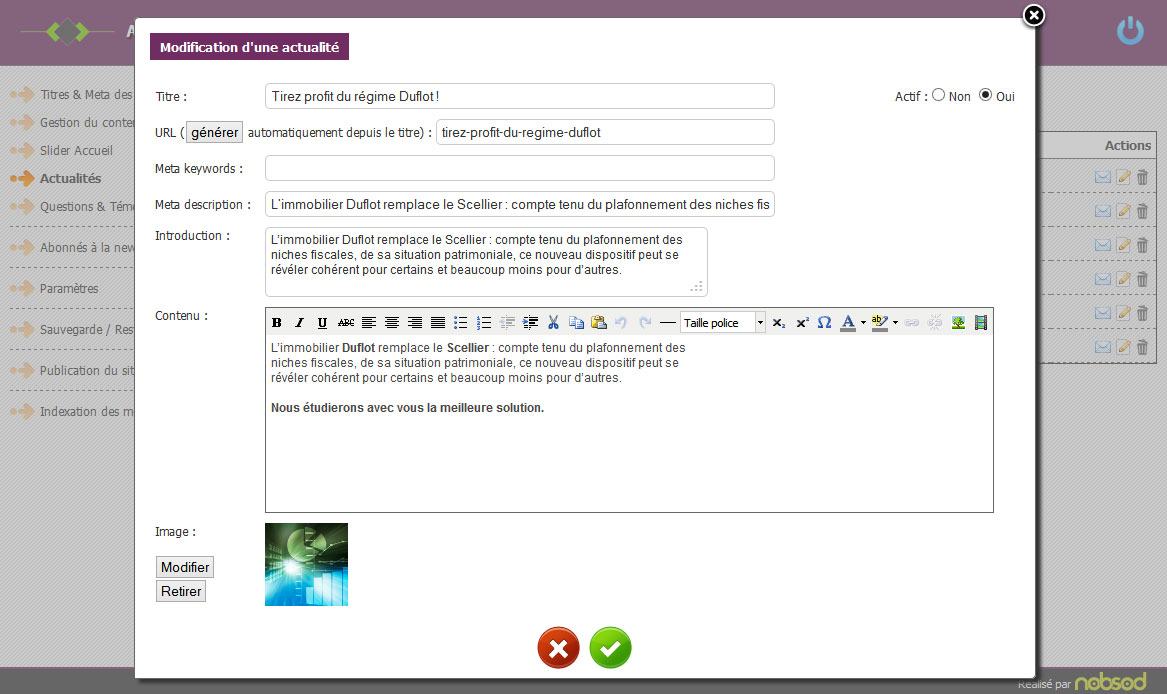Cut with the scissors icon
The image size is (1167, 694).
click(553, 322)
